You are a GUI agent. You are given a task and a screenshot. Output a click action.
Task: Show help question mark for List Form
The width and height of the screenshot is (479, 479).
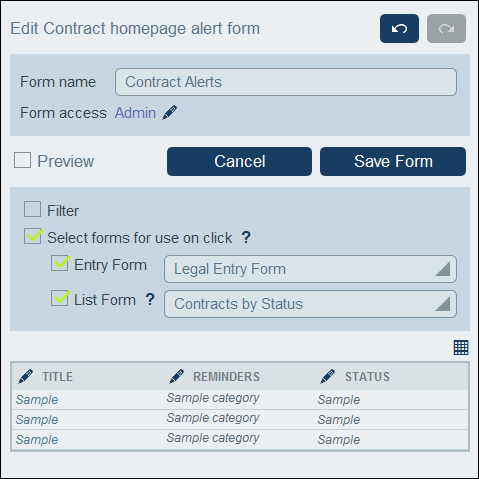pyautogui.click(x=150, y=299)
